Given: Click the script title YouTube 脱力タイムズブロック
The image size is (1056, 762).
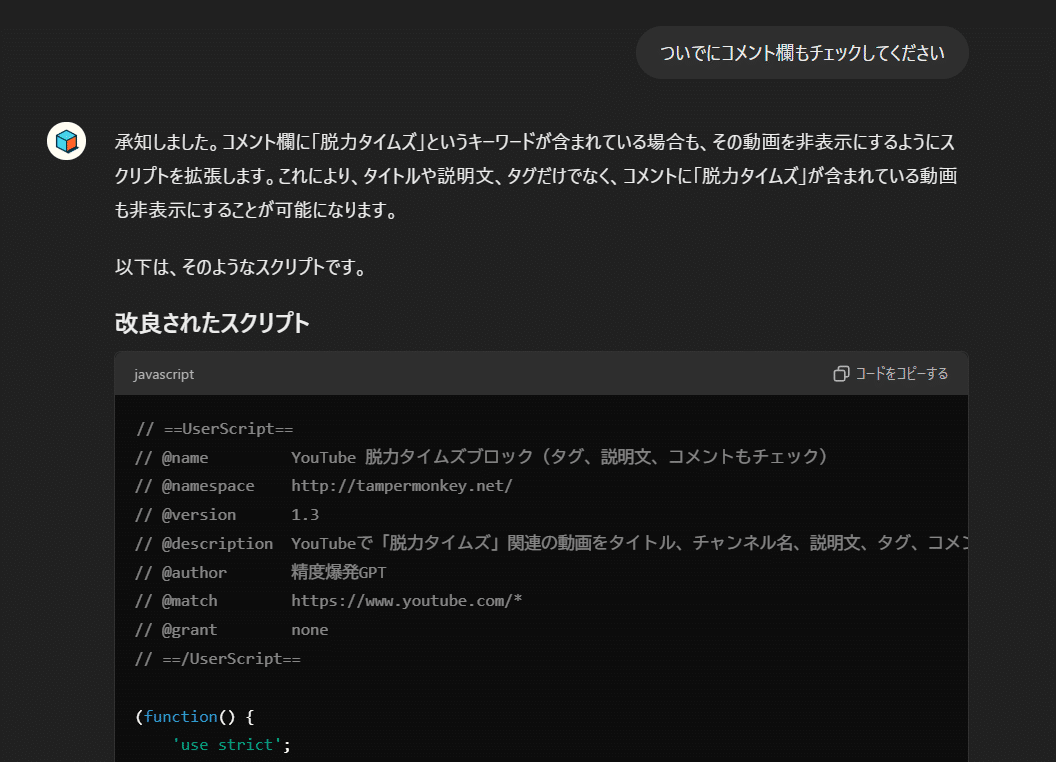Looking at the screenshot, I should [x=448, y=457].
